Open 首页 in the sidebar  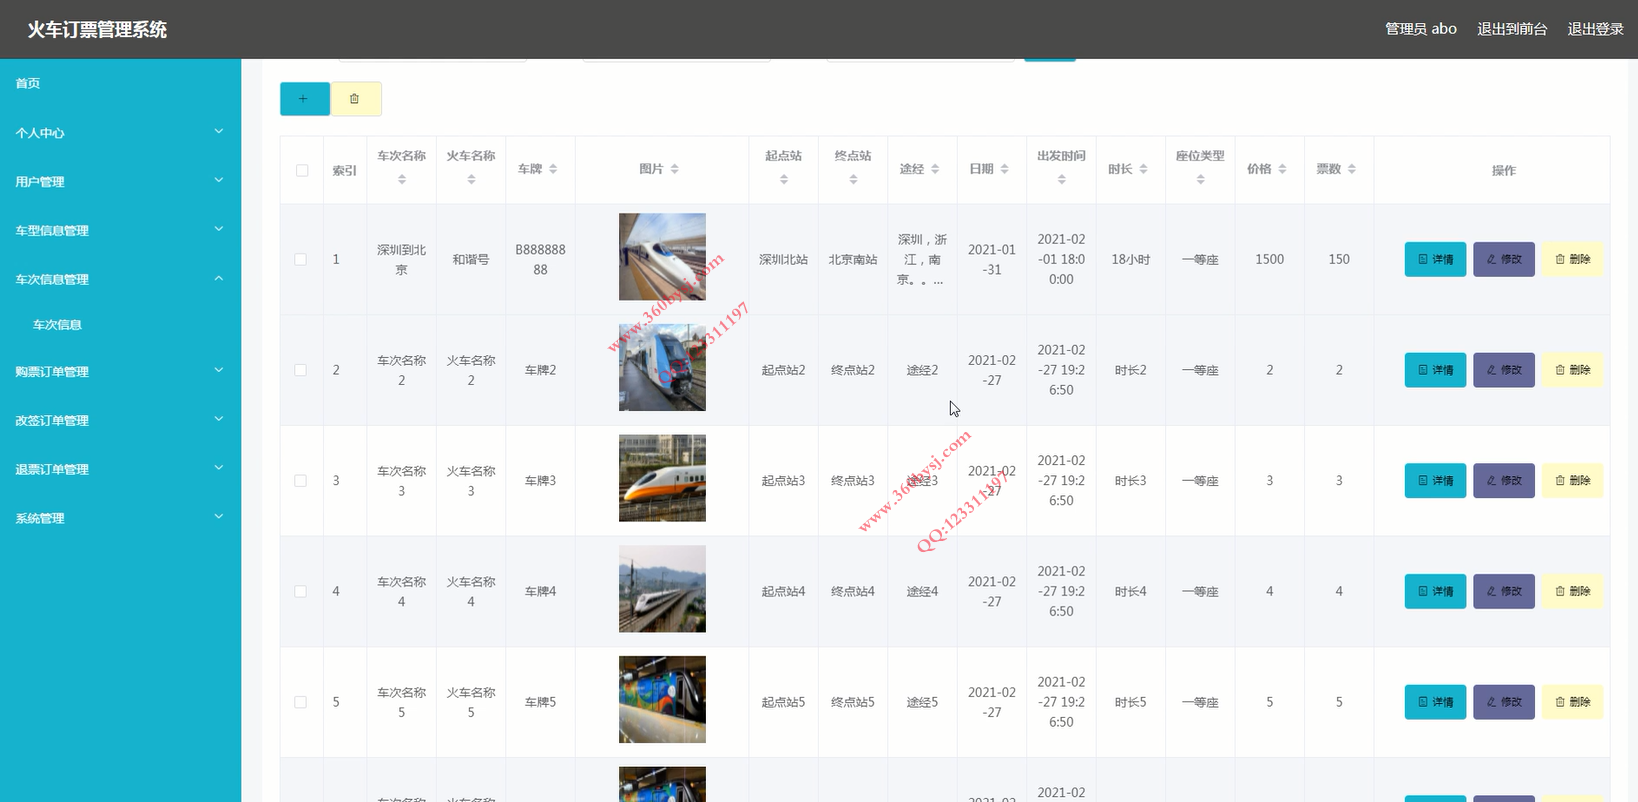pos(120,84)
